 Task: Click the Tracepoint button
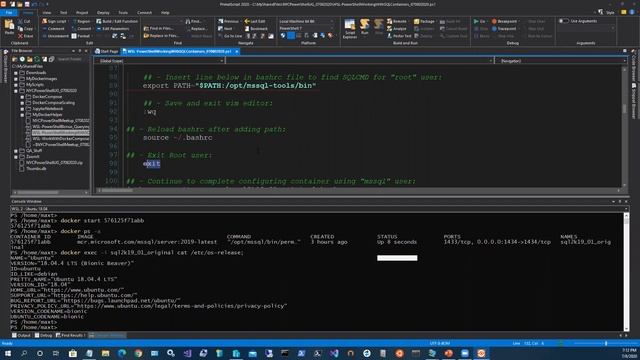point(504,29)
